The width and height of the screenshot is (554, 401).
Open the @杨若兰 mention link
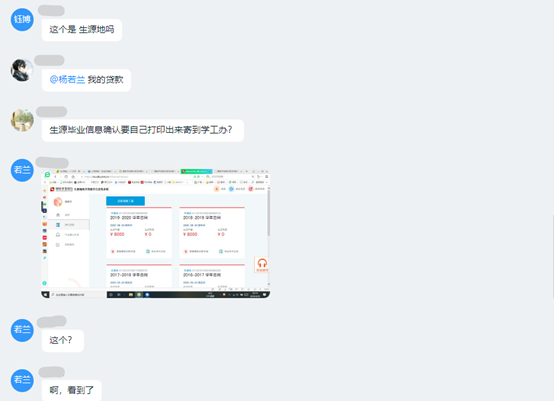pos(67,80)
